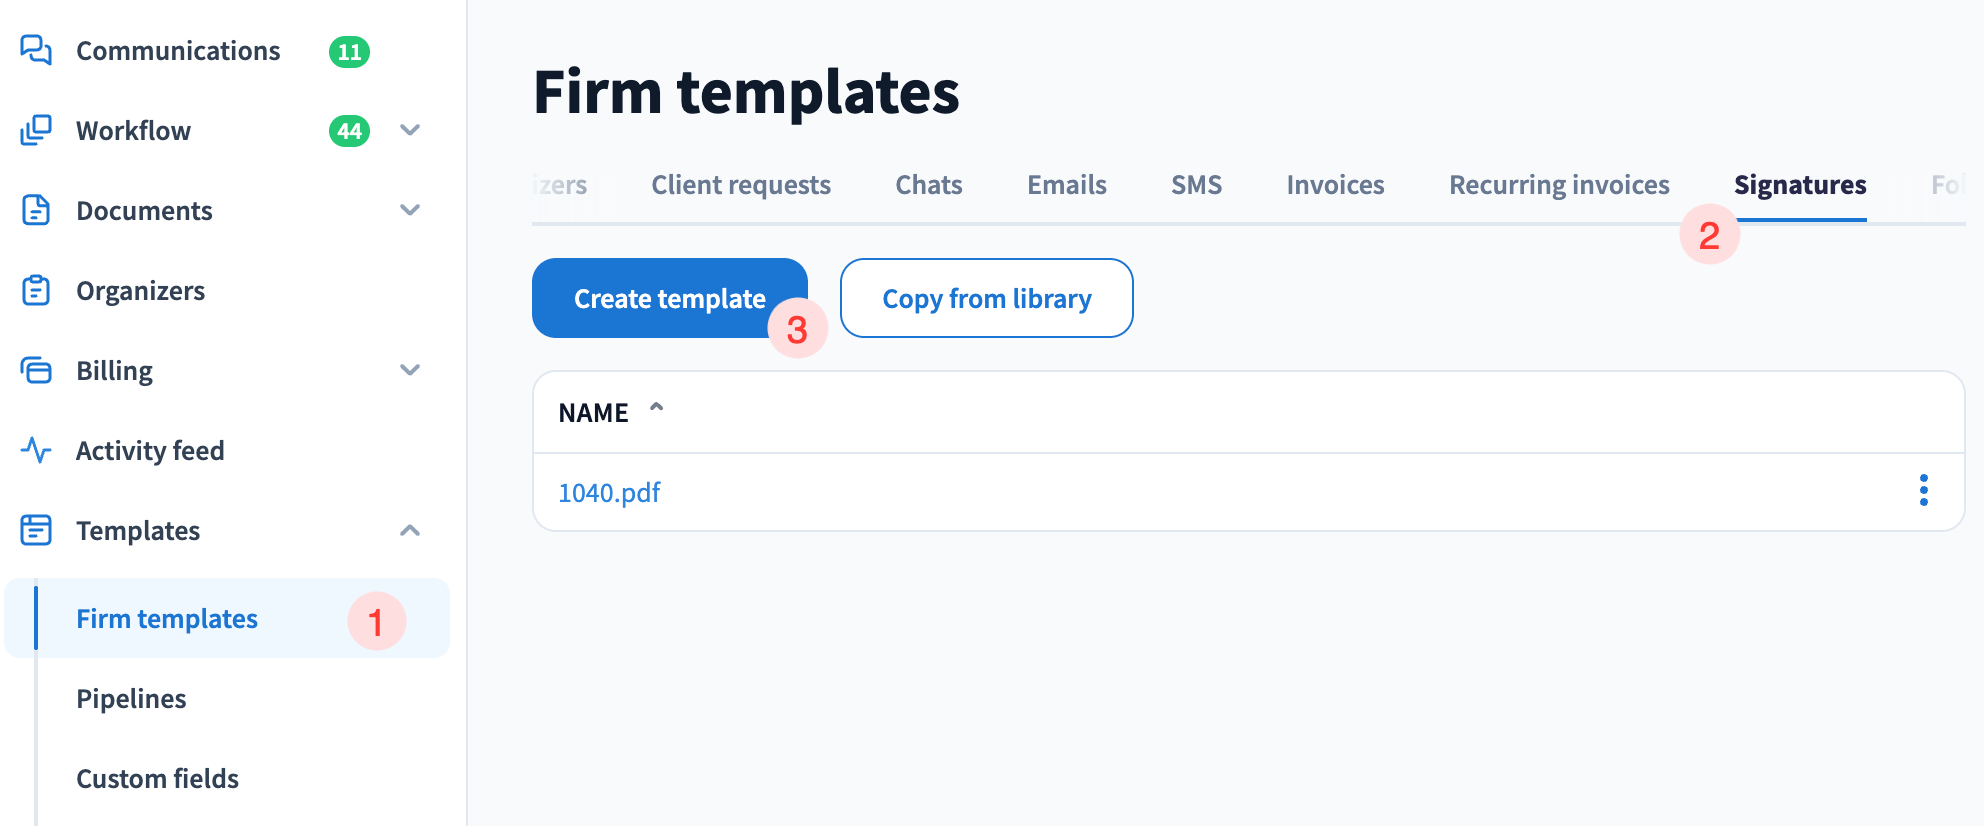Open the three-dot menu for 1040.pdf
This screenshot has height=826, width=1984.
point(1923,491)
